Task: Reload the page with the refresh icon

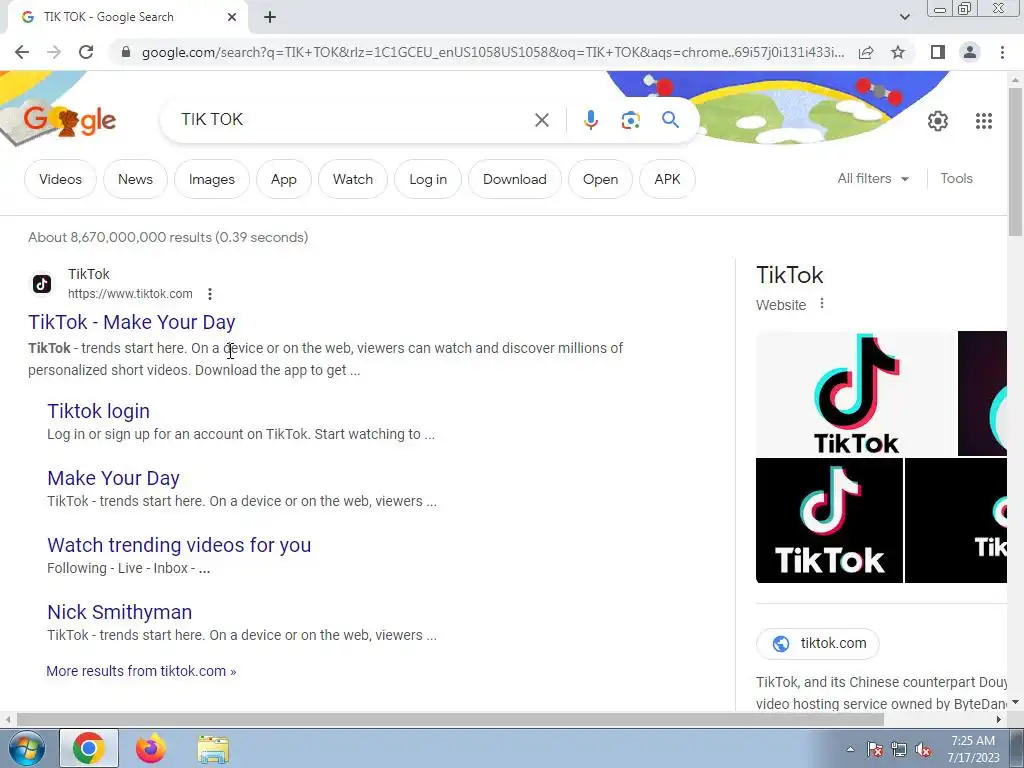Action: coord(86,52)
